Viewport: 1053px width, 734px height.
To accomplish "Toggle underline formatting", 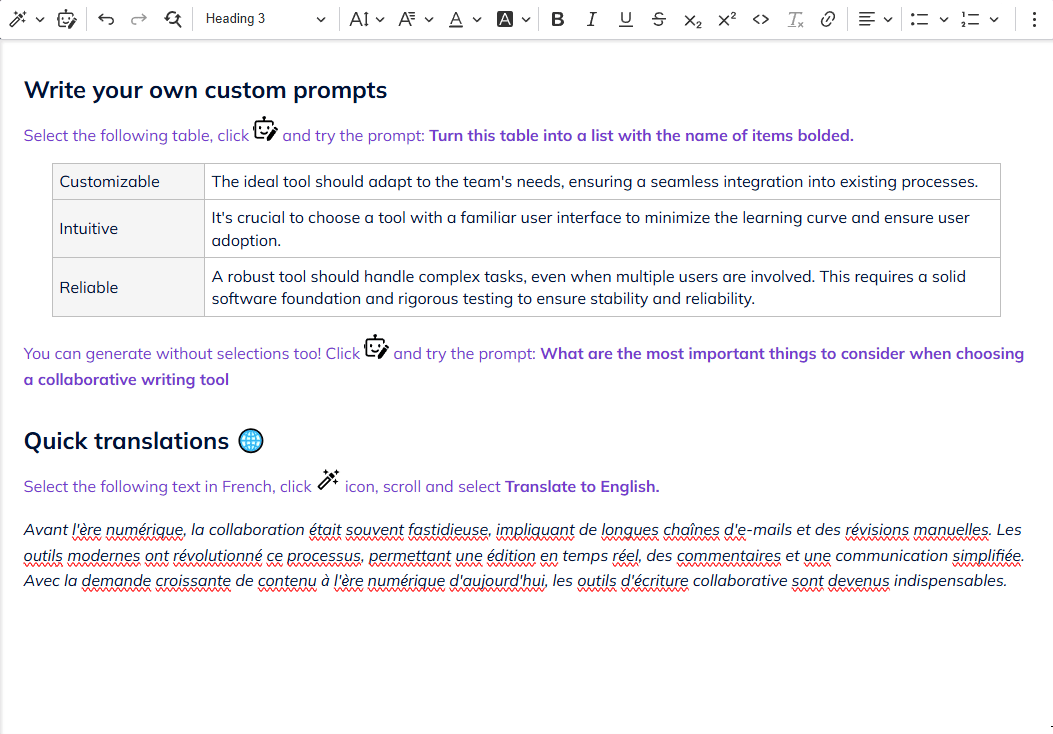I will coord(626,19).
